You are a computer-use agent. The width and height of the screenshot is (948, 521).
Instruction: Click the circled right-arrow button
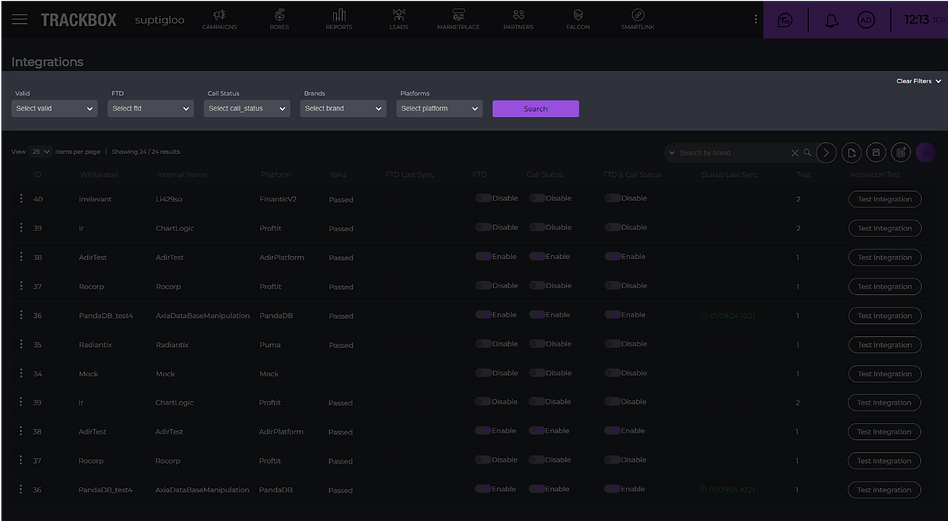(x=826, y=153)
